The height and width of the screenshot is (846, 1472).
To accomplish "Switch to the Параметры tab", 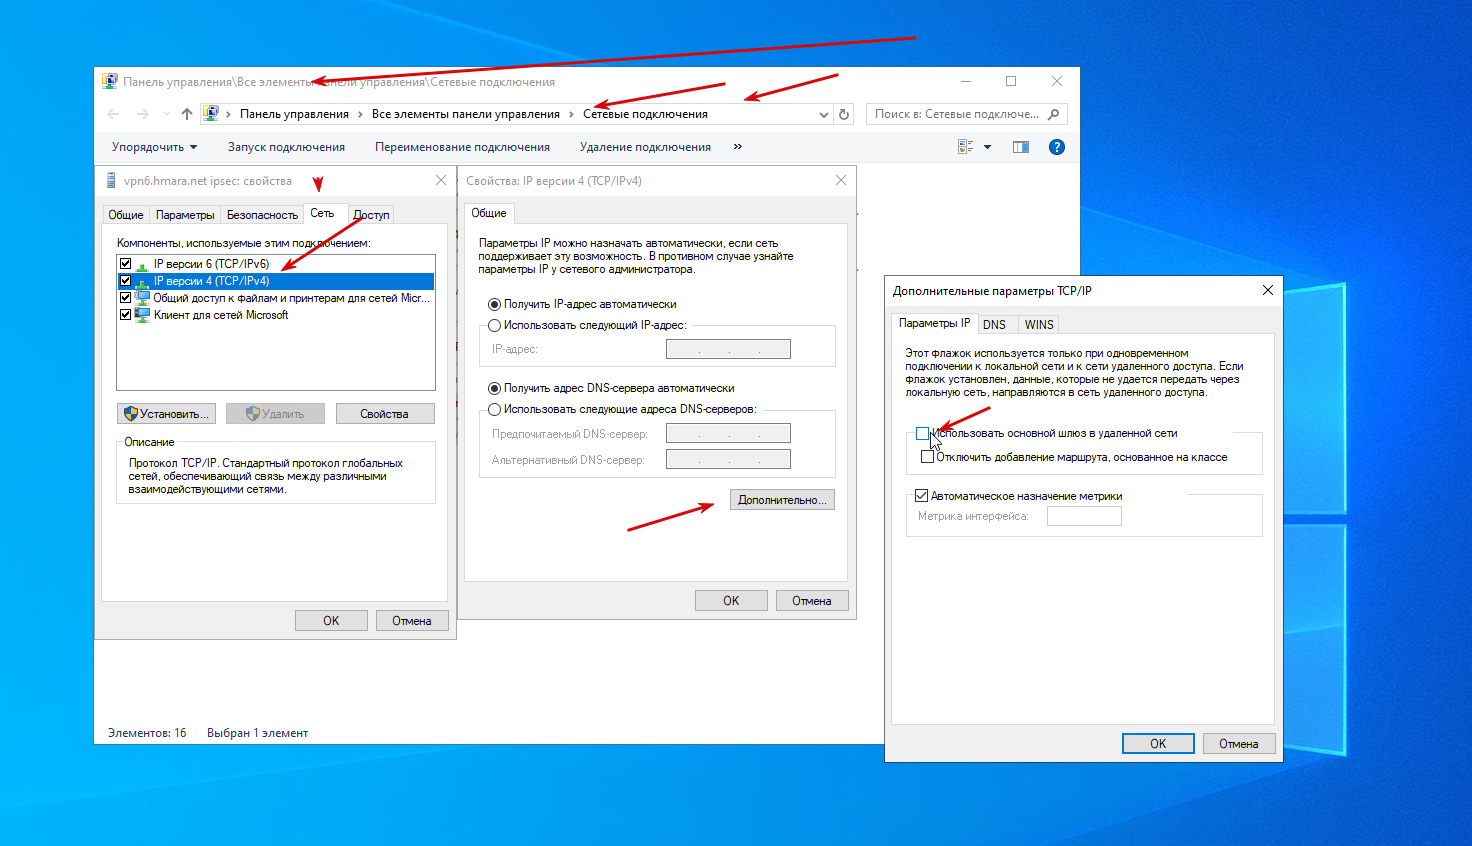I will click(185, 215).
